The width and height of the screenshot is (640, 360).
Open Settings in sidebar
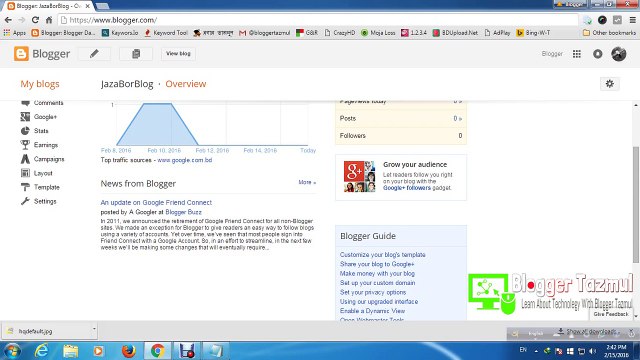click(x=39, y=201)
